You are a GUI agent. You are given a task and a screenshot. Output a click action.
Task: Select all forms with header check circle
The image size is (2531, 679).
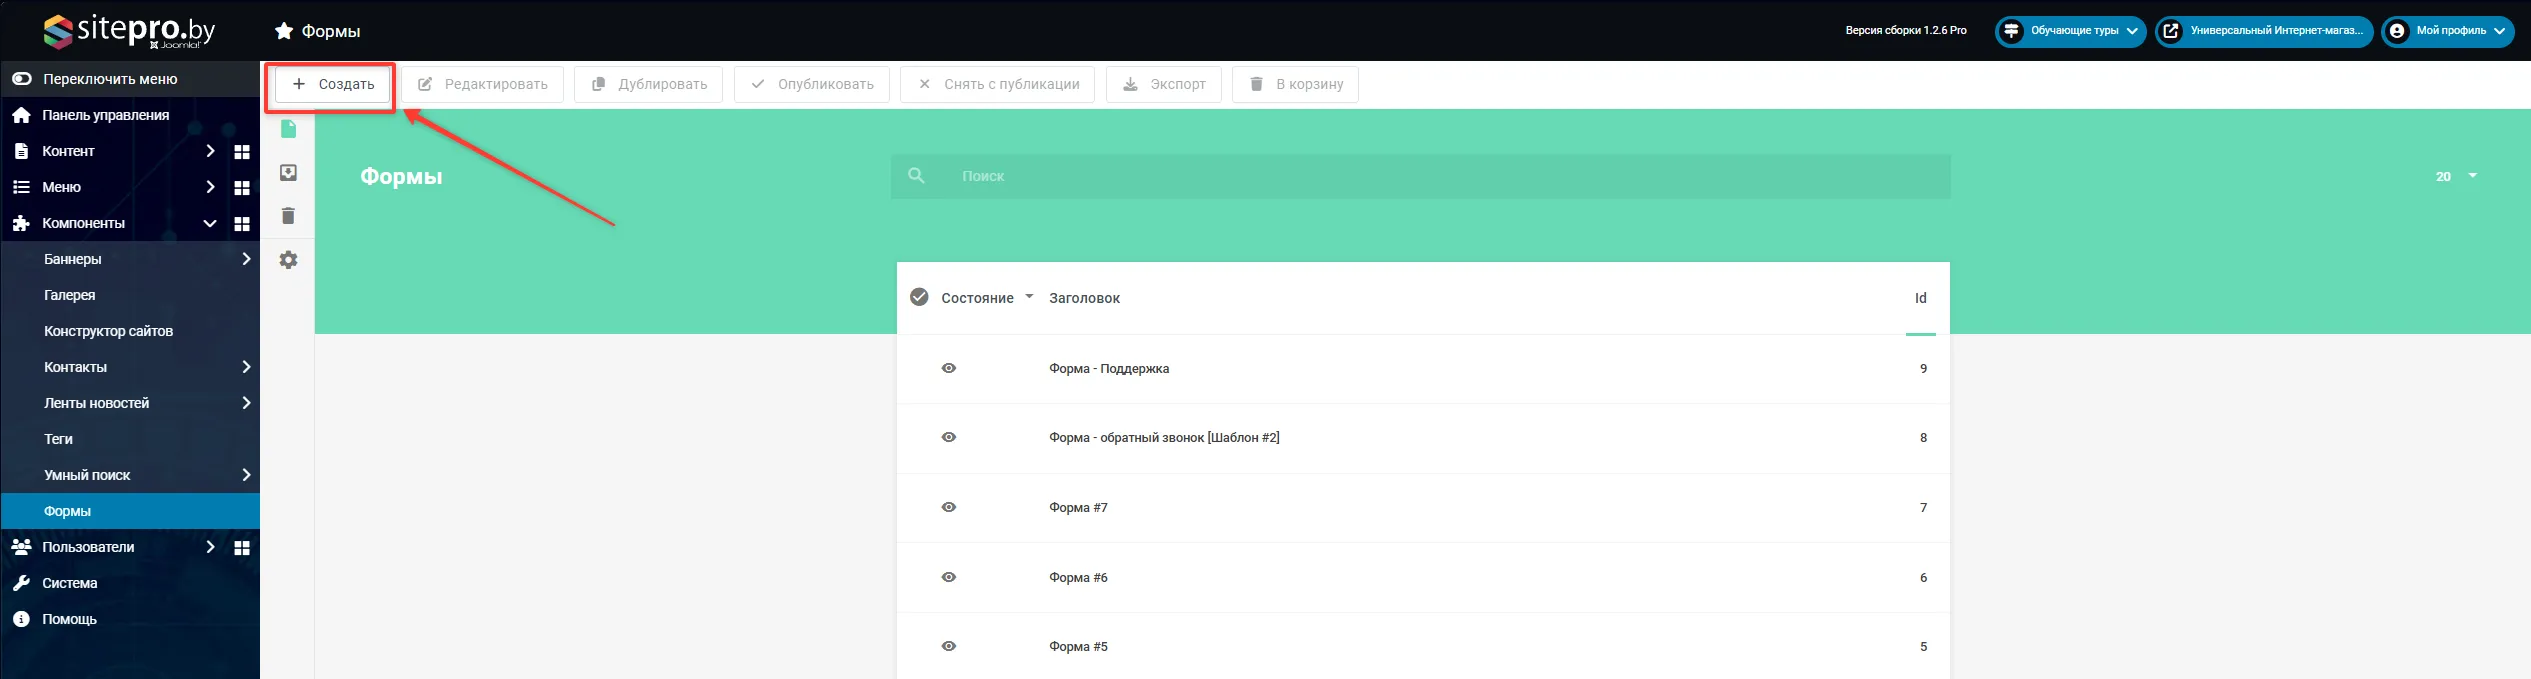pyautogui.click(x=919, y=297)
